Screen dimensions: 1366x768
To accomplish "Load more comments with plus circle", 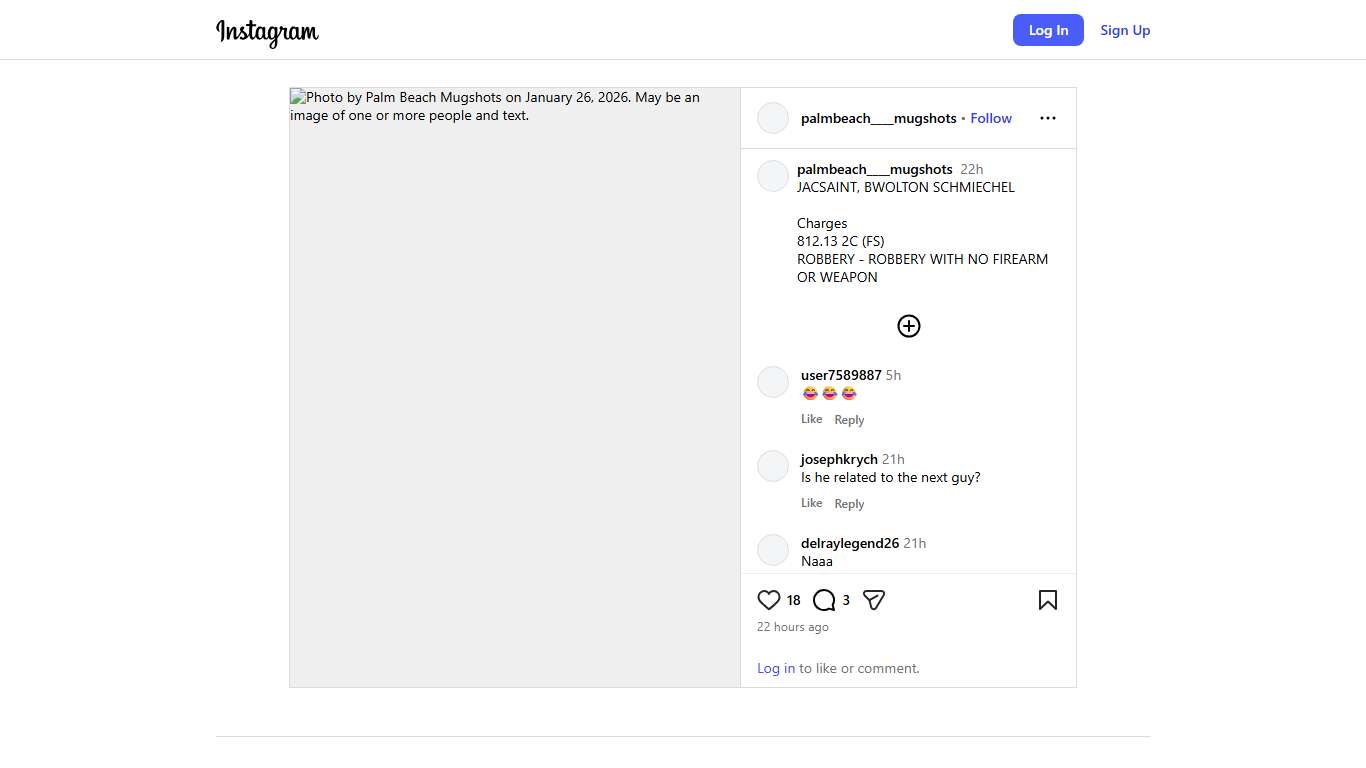I will pyautogui.click(x=908, y=326).
